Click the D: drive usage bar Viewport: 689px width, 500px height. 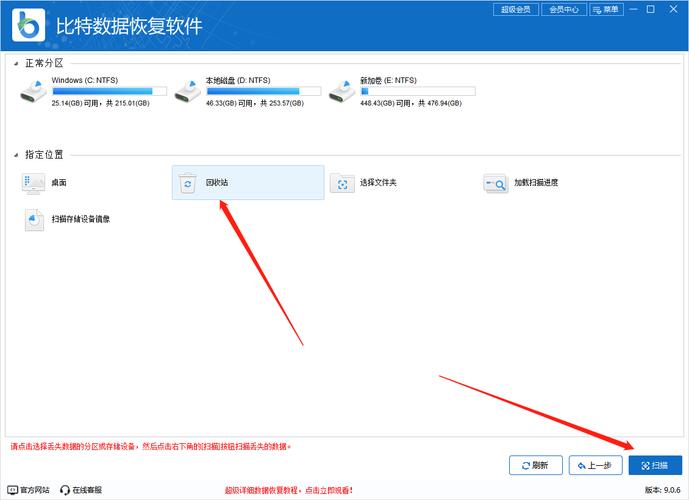(264, 91)
